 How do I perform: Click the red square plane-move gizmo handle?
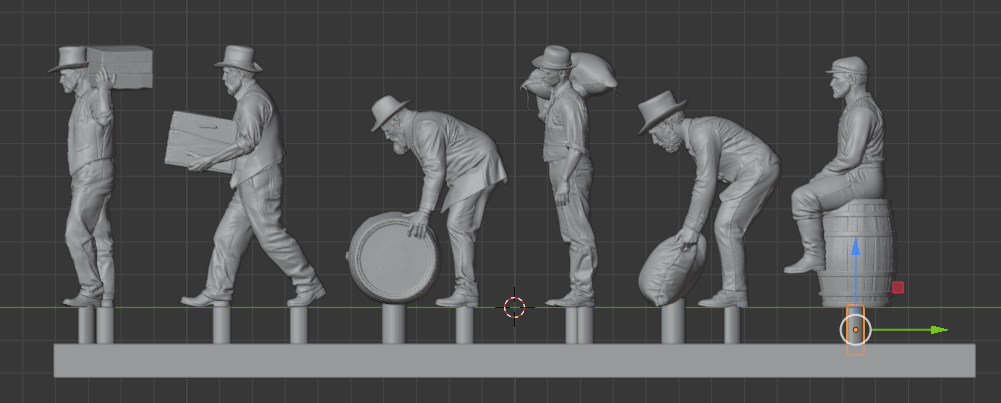(x=898, y=287)
